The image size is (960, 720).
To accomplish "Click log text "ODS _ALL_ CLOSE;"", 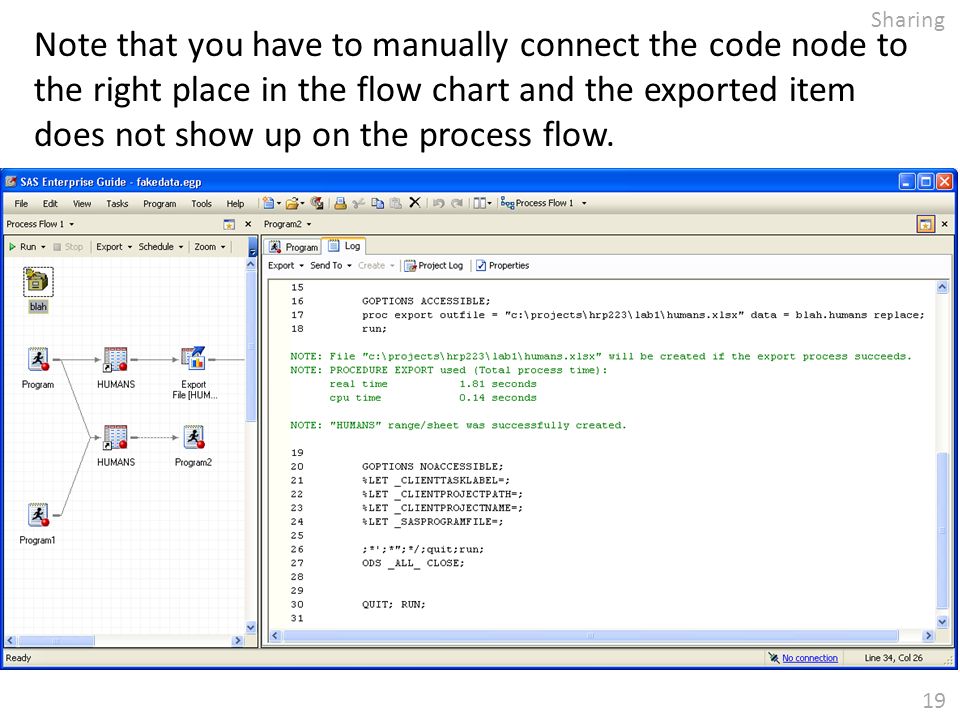I will (413, 563).
